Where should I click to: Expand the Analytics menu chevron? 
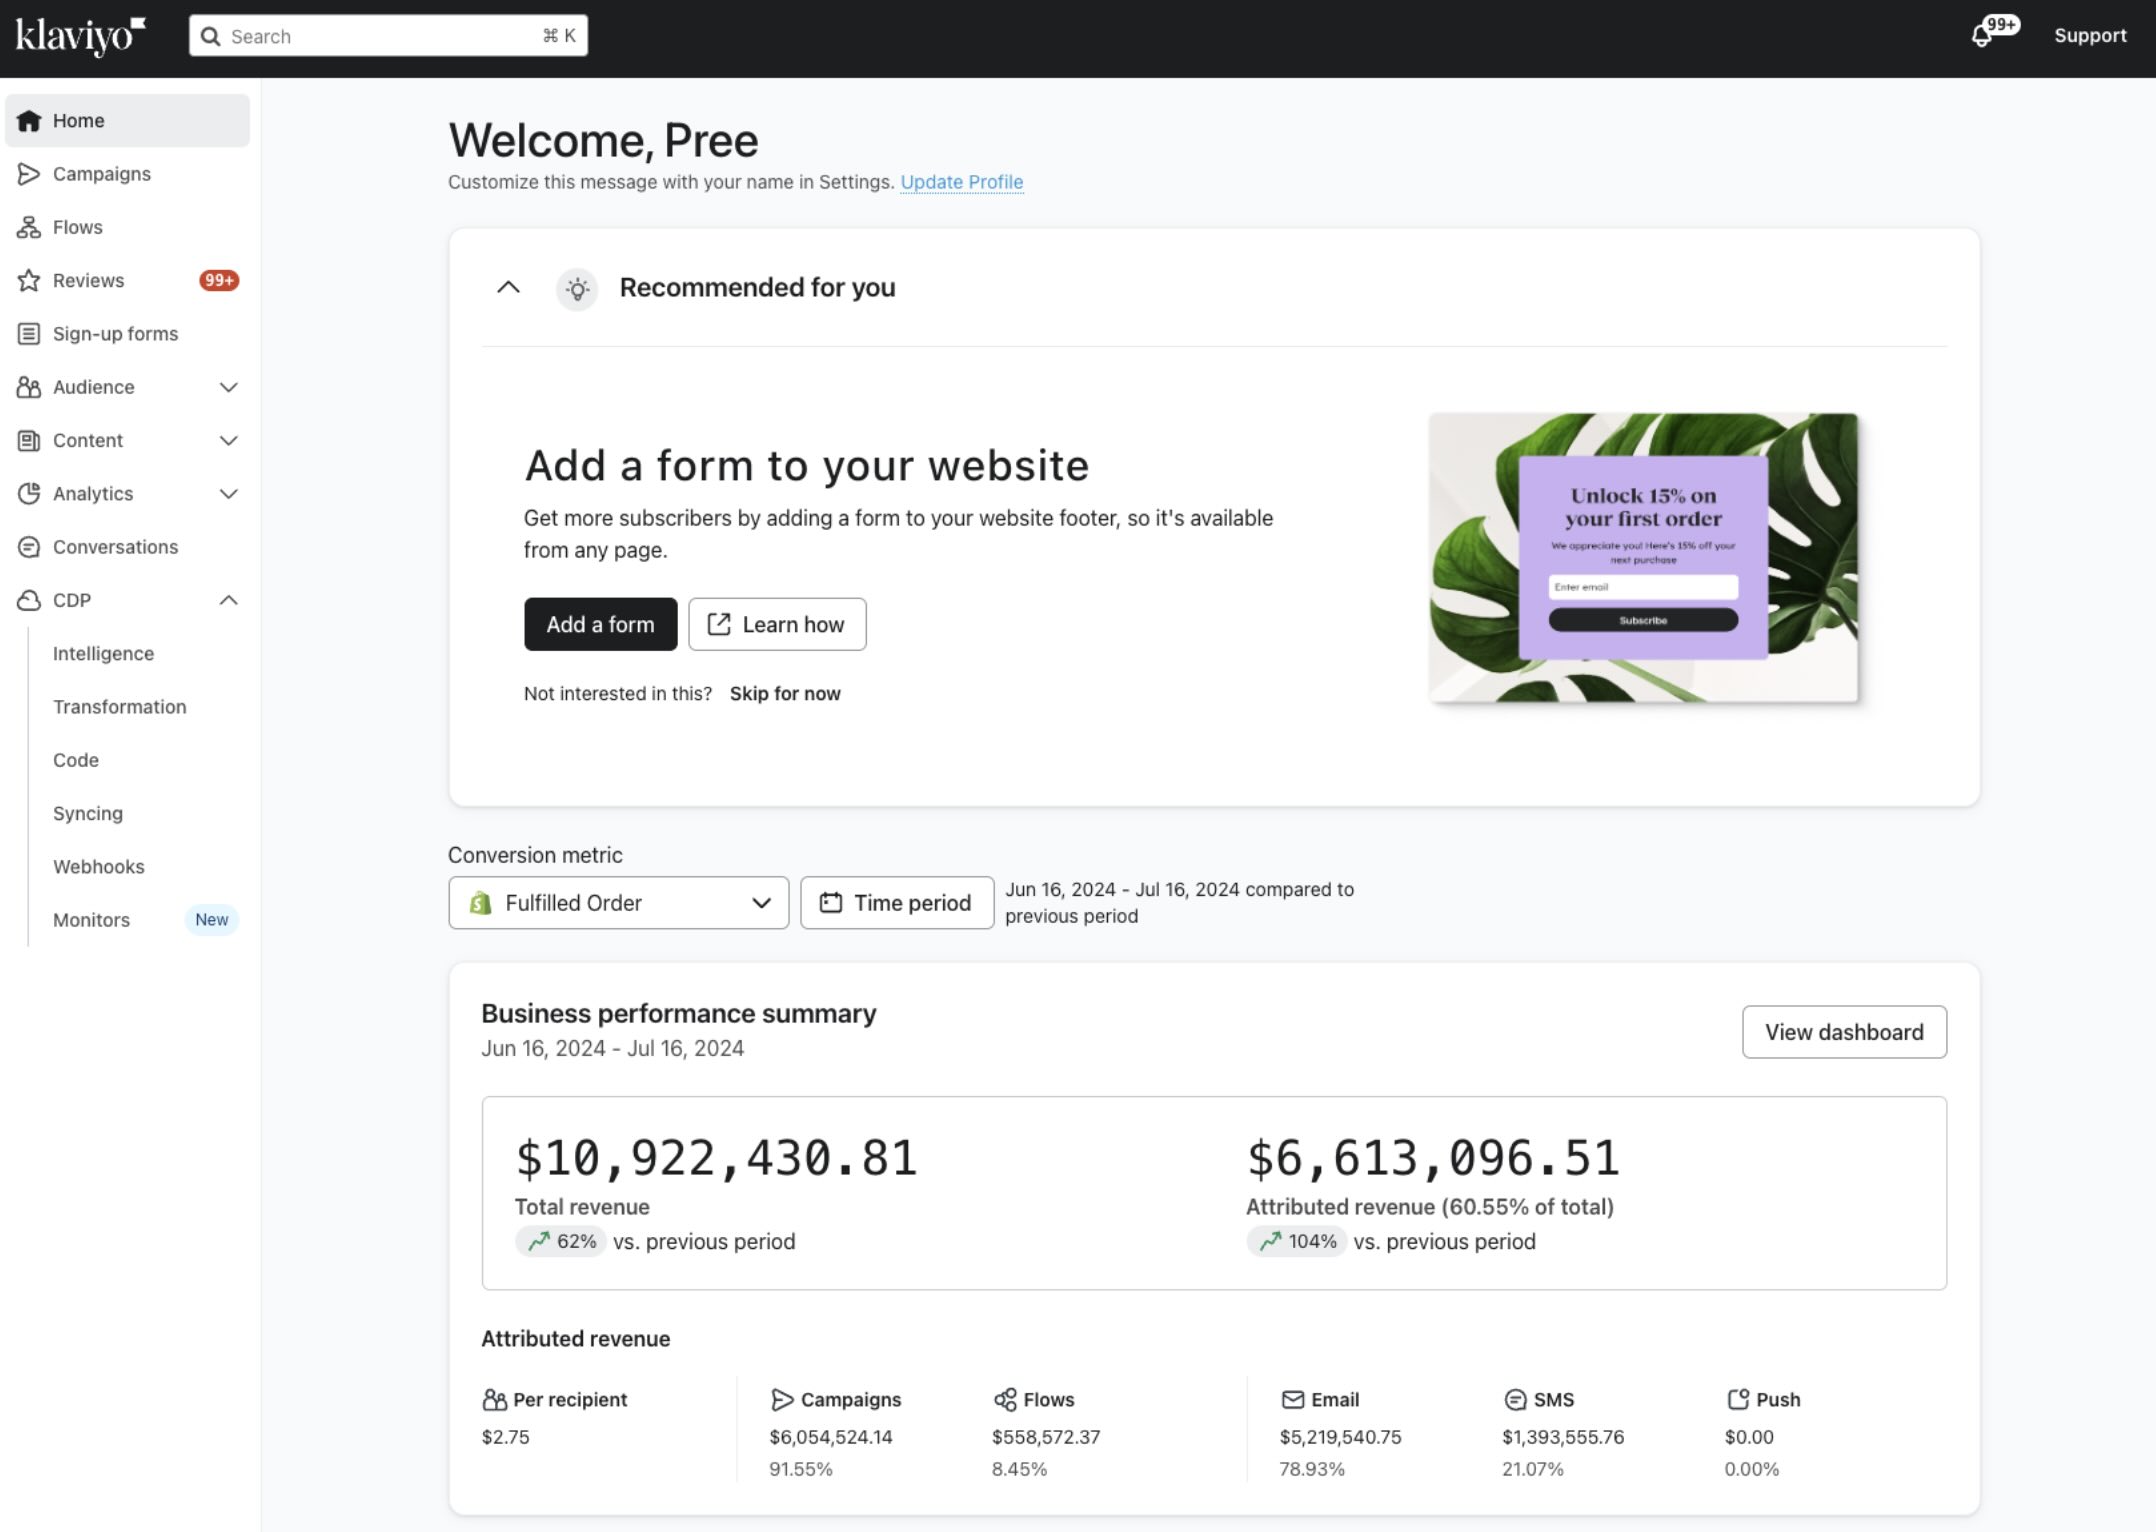[x=228, y=494]
